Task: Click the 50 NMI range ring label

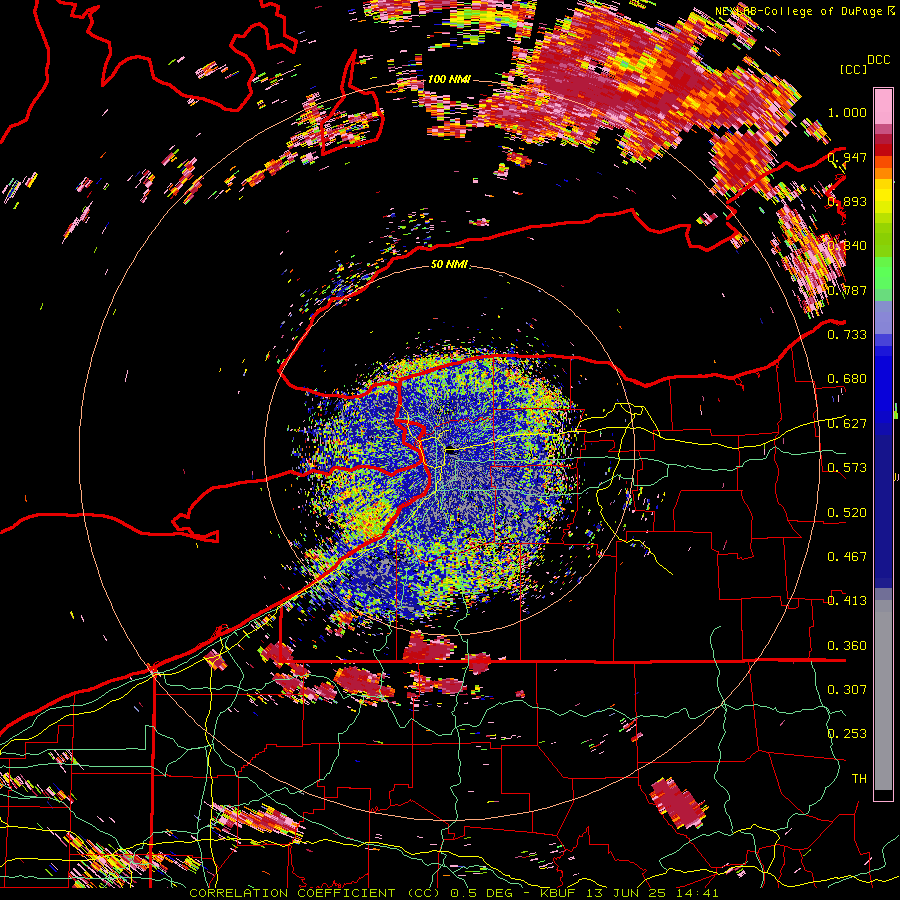Action: [449, 264]
